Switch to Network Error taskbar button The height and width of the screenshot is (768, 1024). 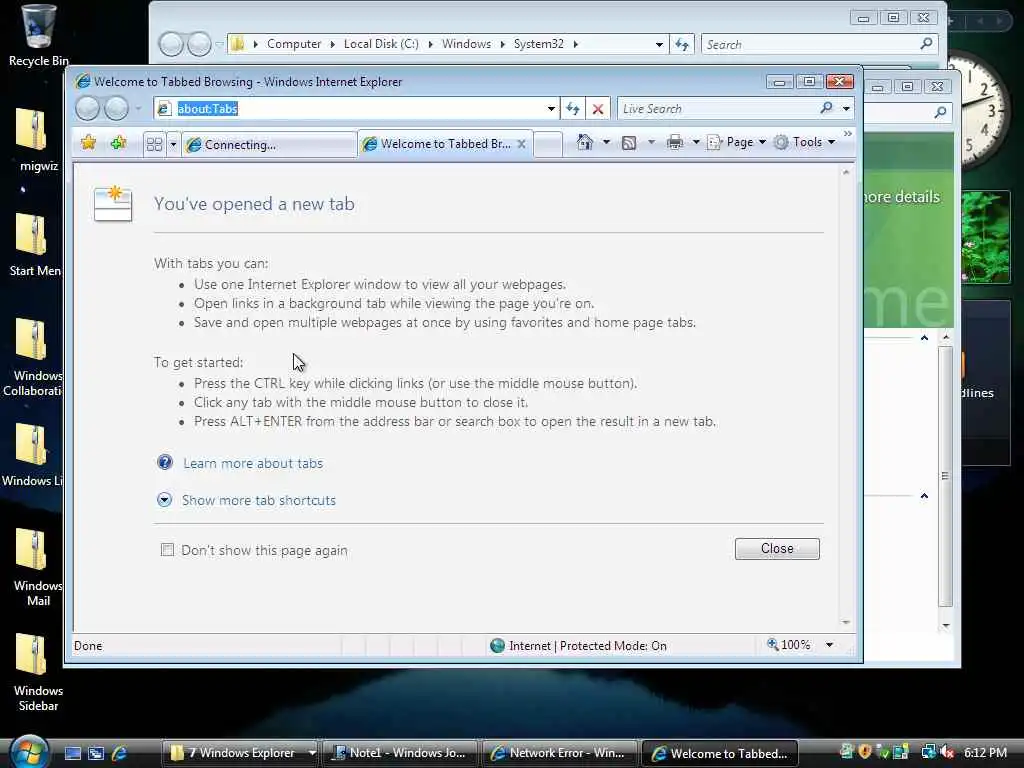coord(560,753)
